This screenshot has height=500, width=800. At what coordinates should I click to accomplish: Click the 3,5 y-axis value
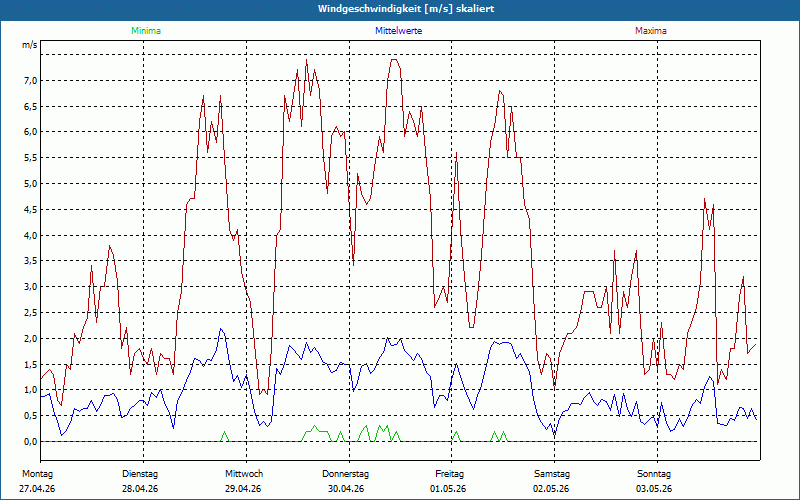pyautogui.click(x=30, y=261)
